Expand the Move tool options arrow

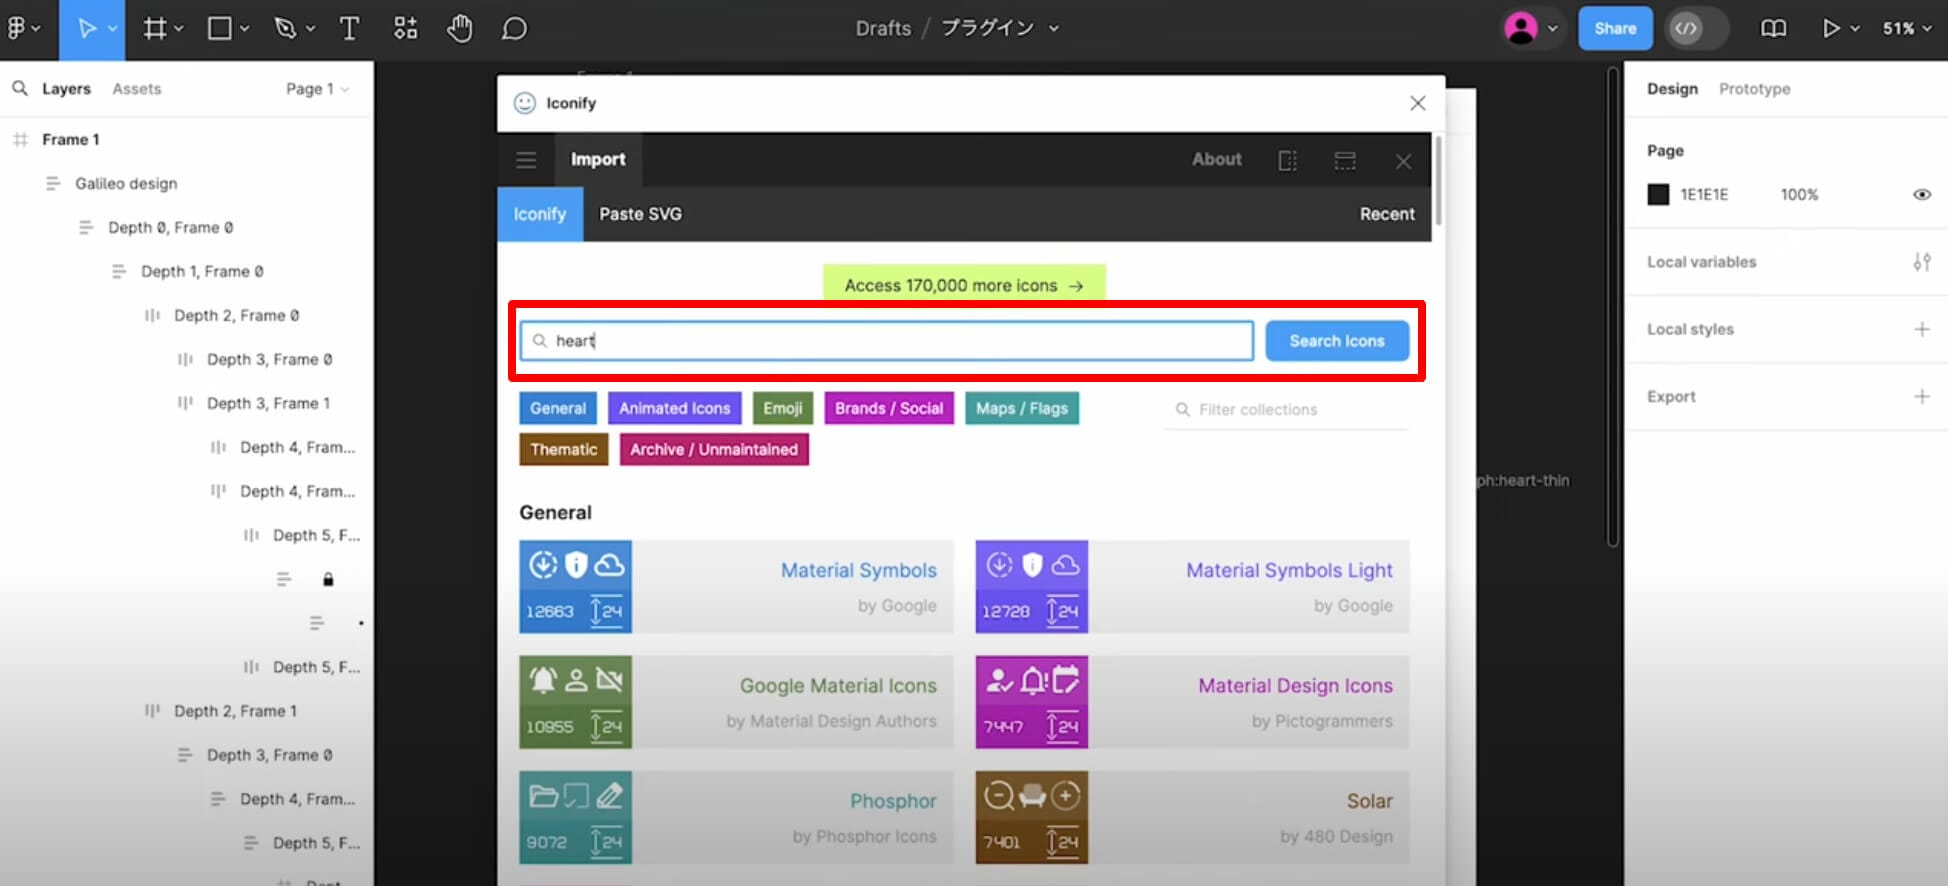pyautogui.click(x=112, y=28)
